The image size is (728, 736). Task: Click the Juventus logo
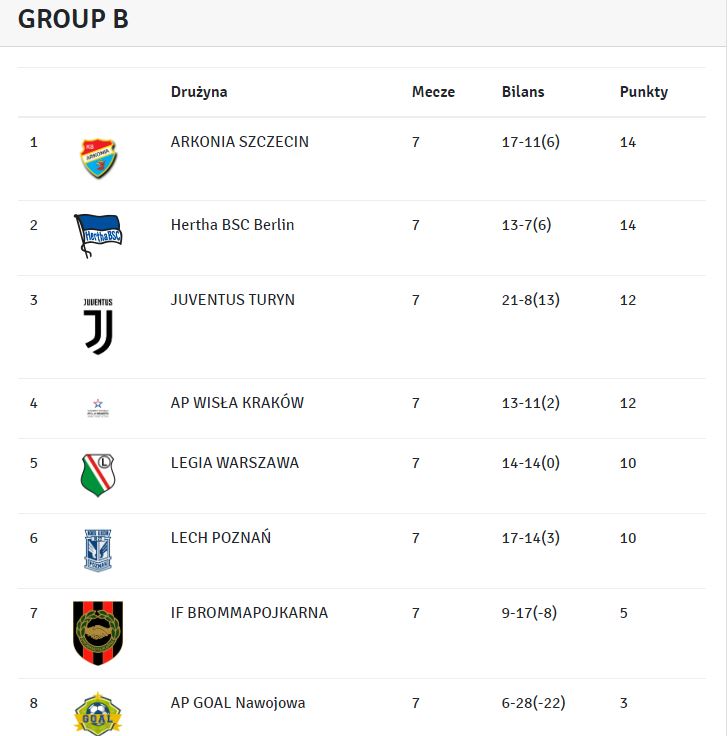(98, 326)
